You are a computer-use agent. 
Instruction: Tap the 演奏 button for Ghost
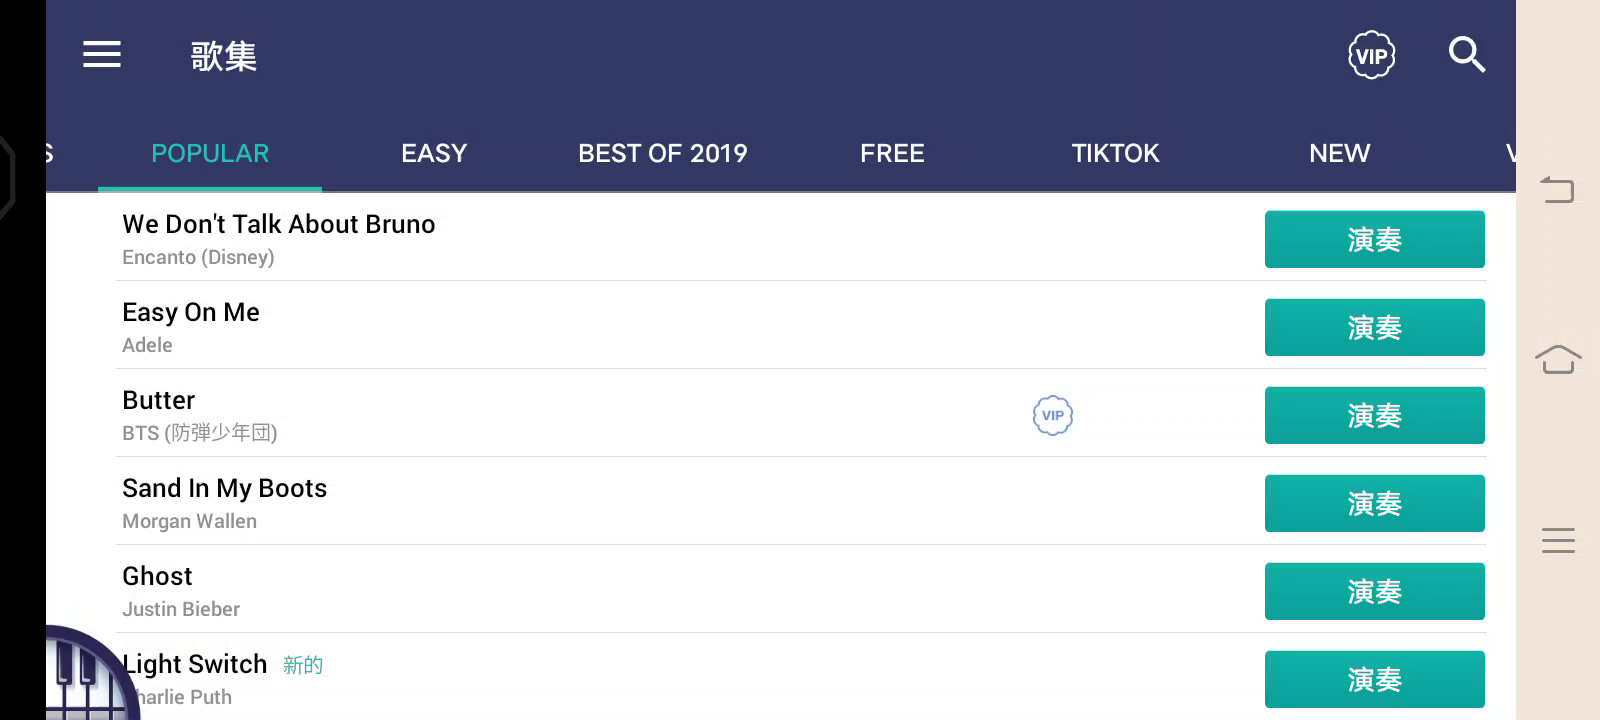click(x=1374, y=591)
